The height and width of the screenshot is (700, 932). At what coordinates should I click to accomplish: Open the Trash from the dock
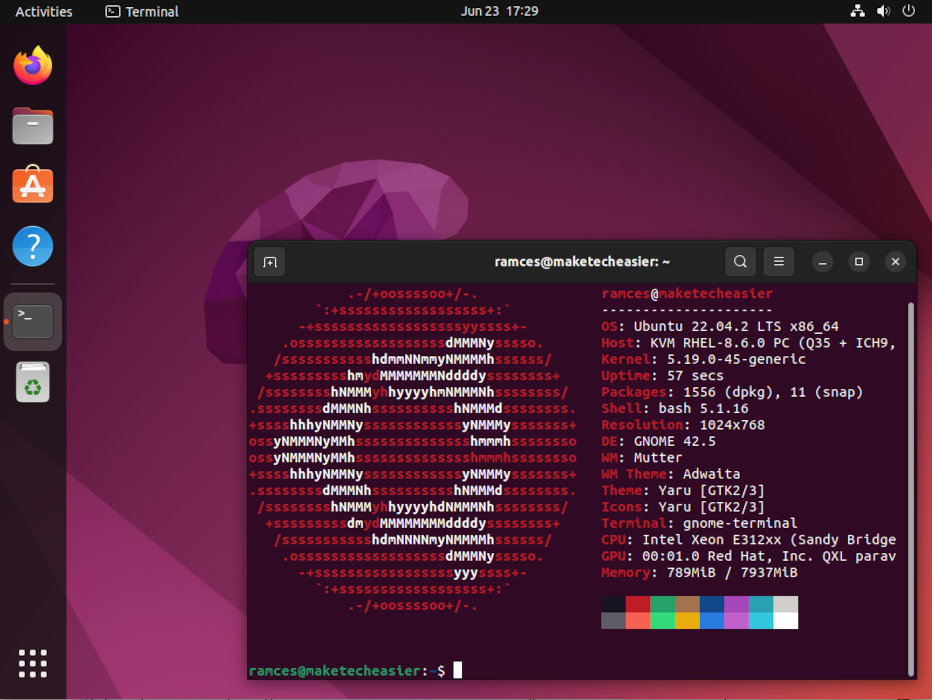(x=32, y=383)
